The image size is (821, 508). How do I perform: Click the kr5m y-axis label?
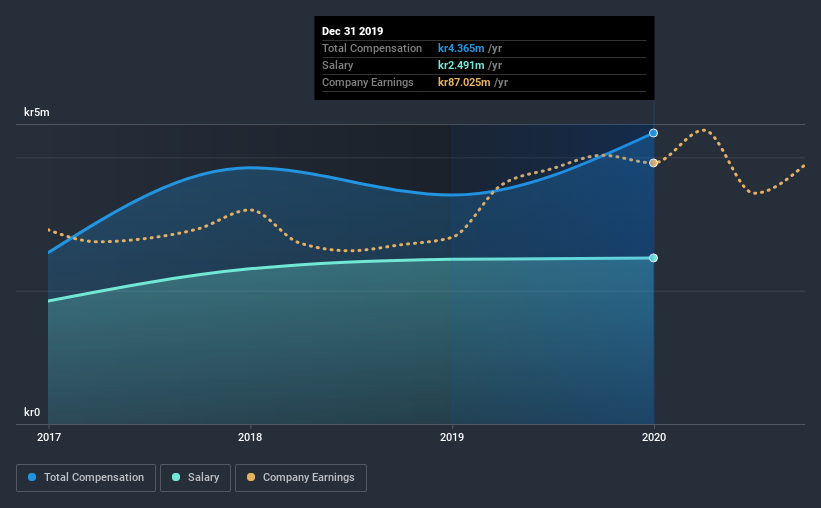click(x=37, y=112)
